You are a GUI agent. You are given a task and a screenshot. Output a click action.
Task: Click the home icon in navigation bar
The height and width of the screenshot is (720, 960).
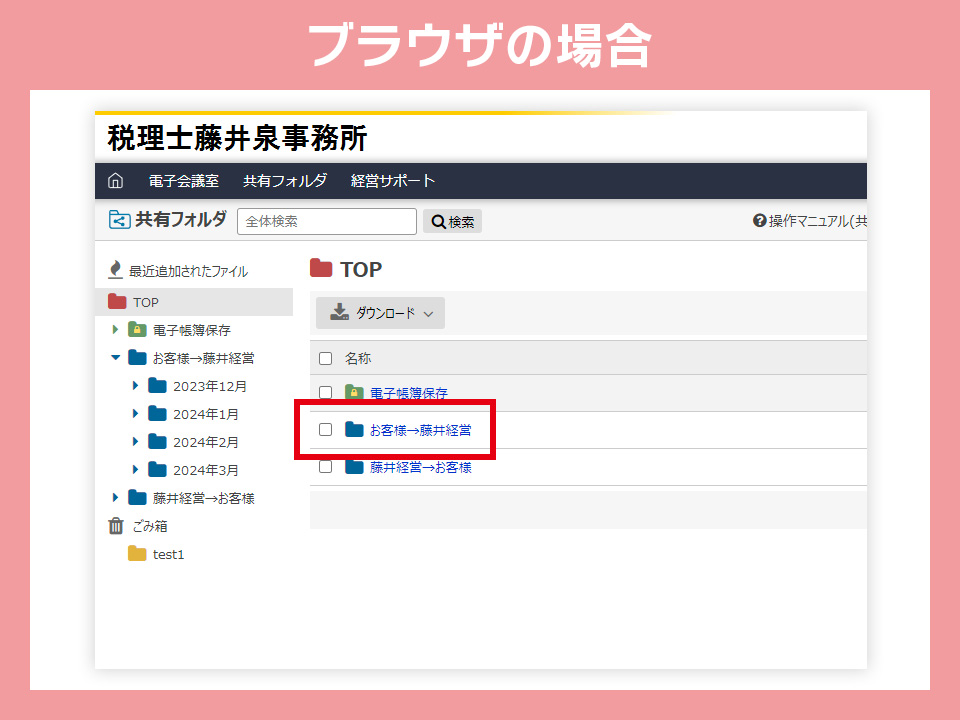[x=116, y=181]
